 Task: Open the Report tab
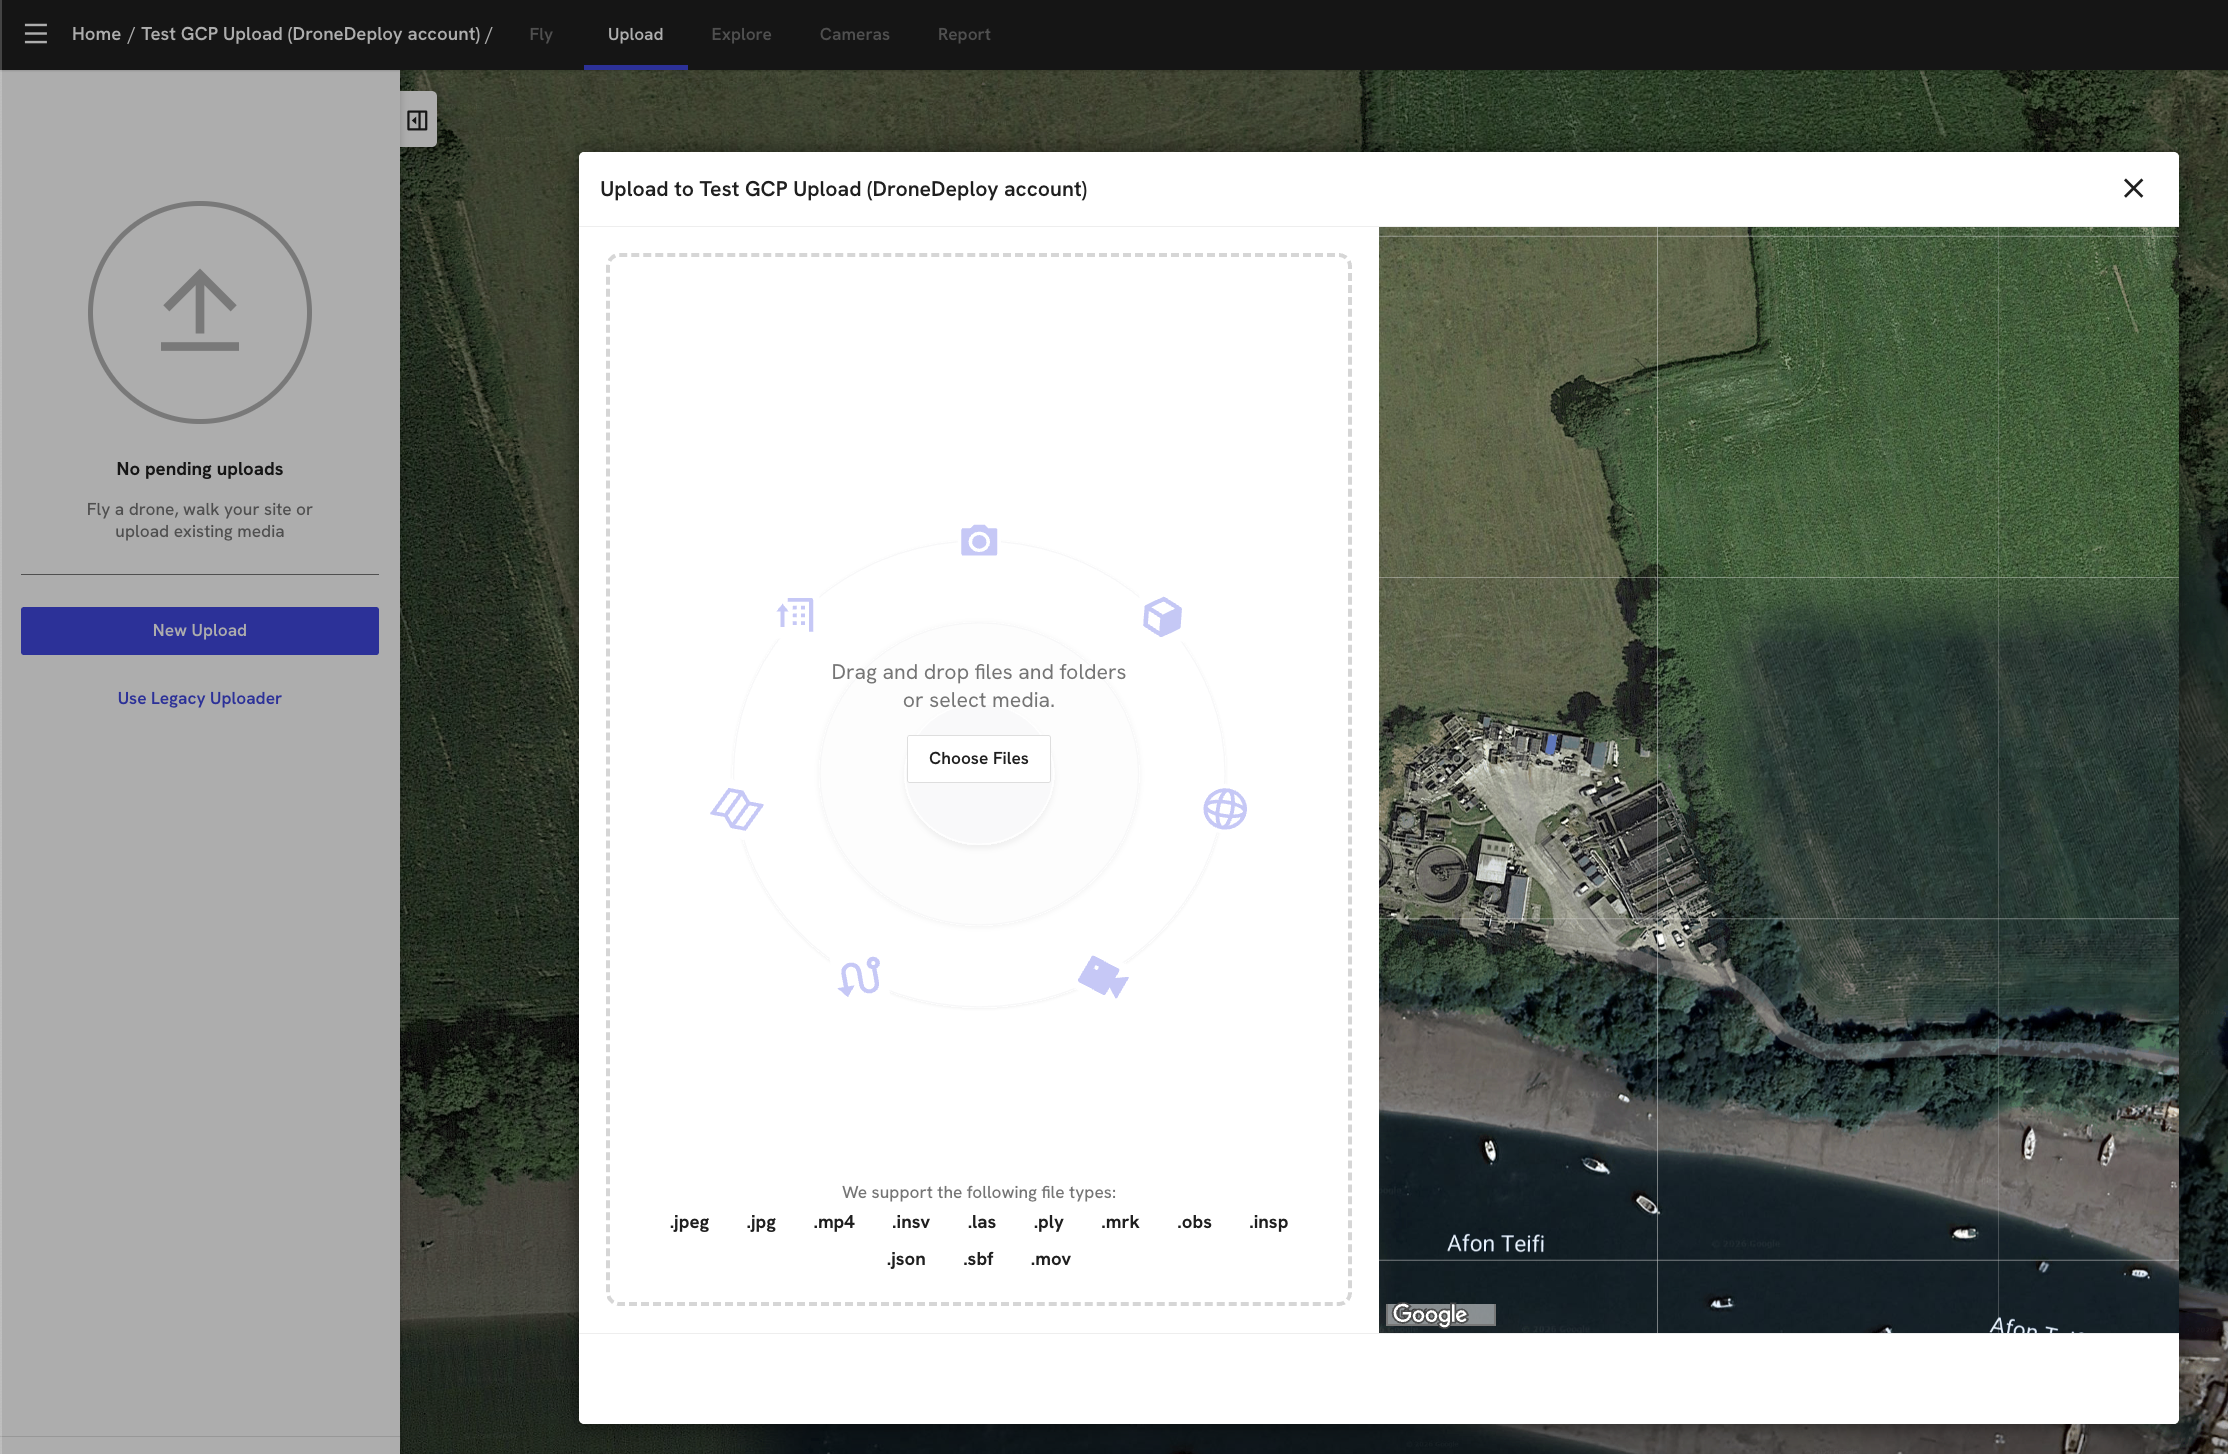click(964, 34)
